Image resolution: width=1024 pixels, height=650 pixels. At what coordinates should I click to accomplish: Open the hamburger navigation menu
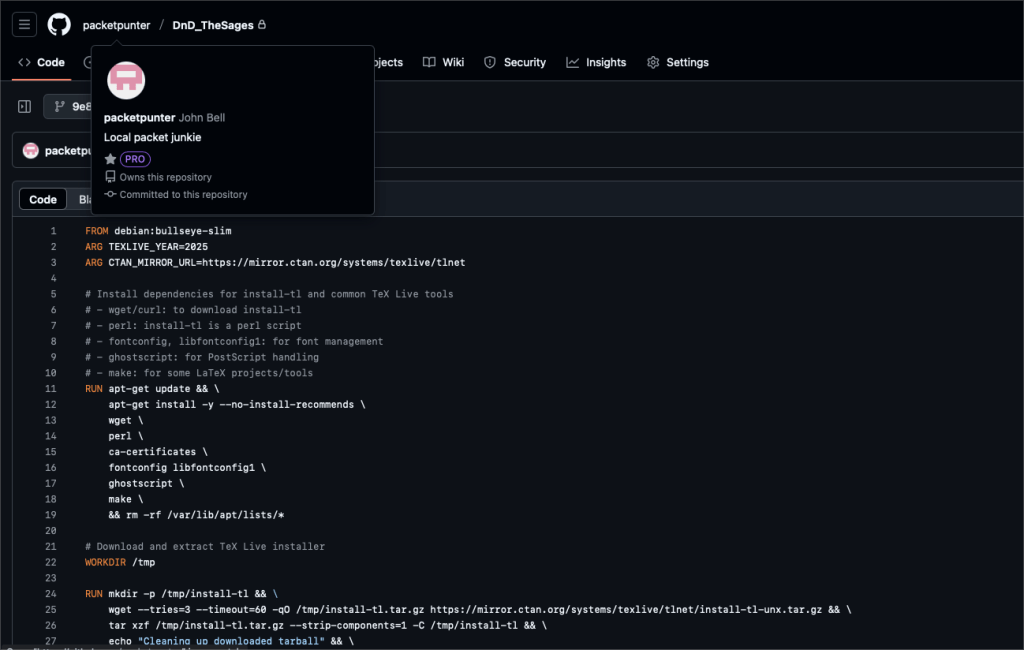[25, 25]
